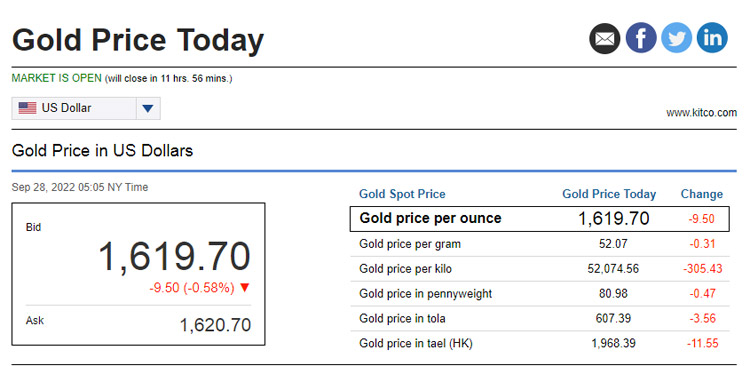750x366 pixels.
Task: Click the 1,620.70 ask price value
Action: click(215, 325)
